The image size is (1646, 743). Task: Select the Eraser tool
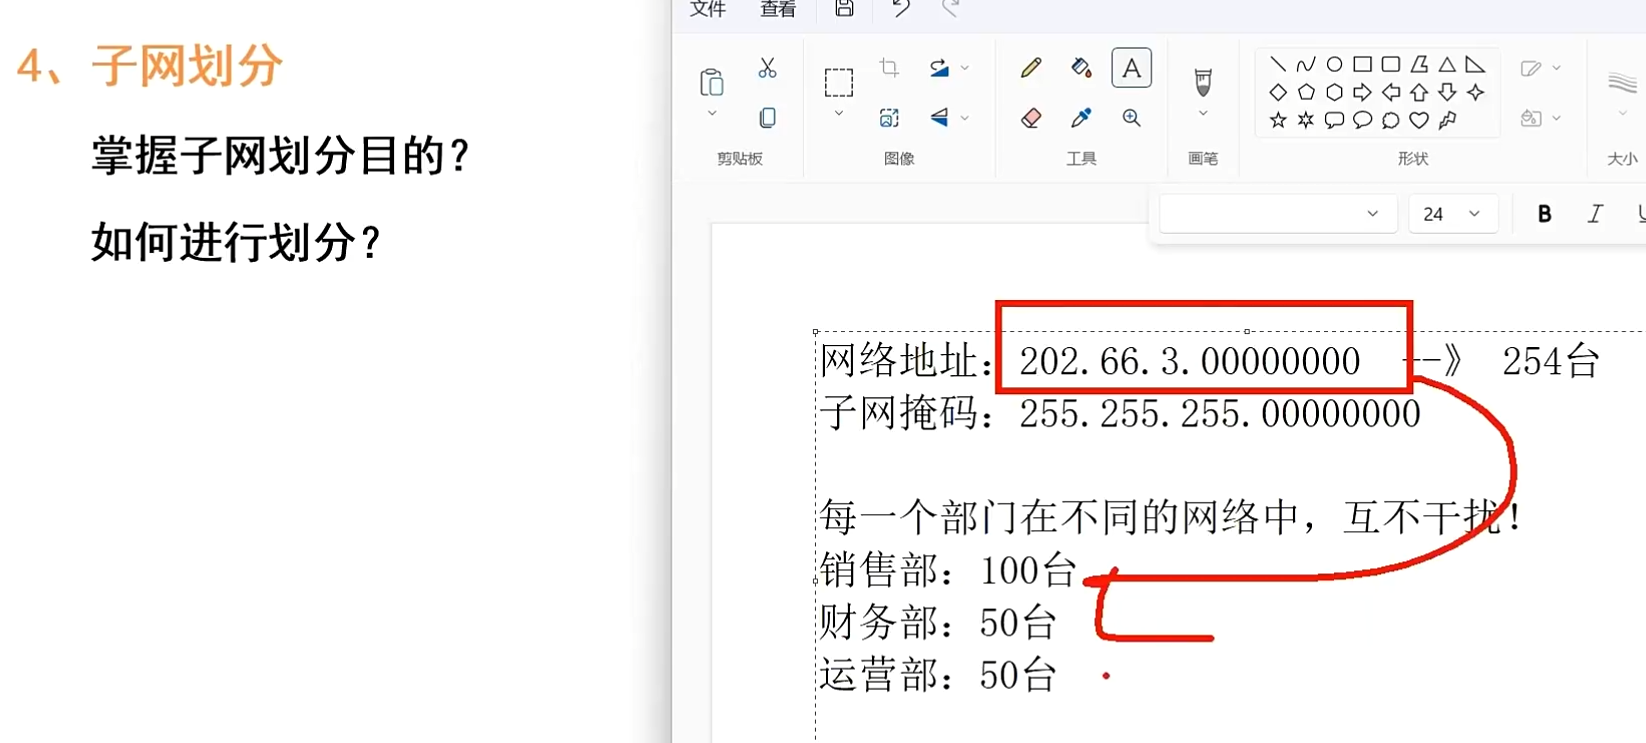1031,118
